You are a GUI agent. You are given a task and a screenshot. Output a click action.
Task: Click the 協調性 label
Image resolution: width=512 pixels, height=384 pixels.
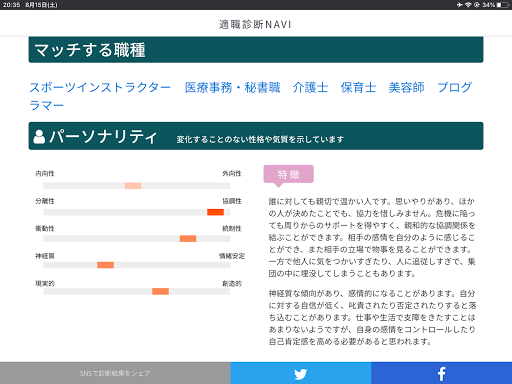tap(232, 201)
